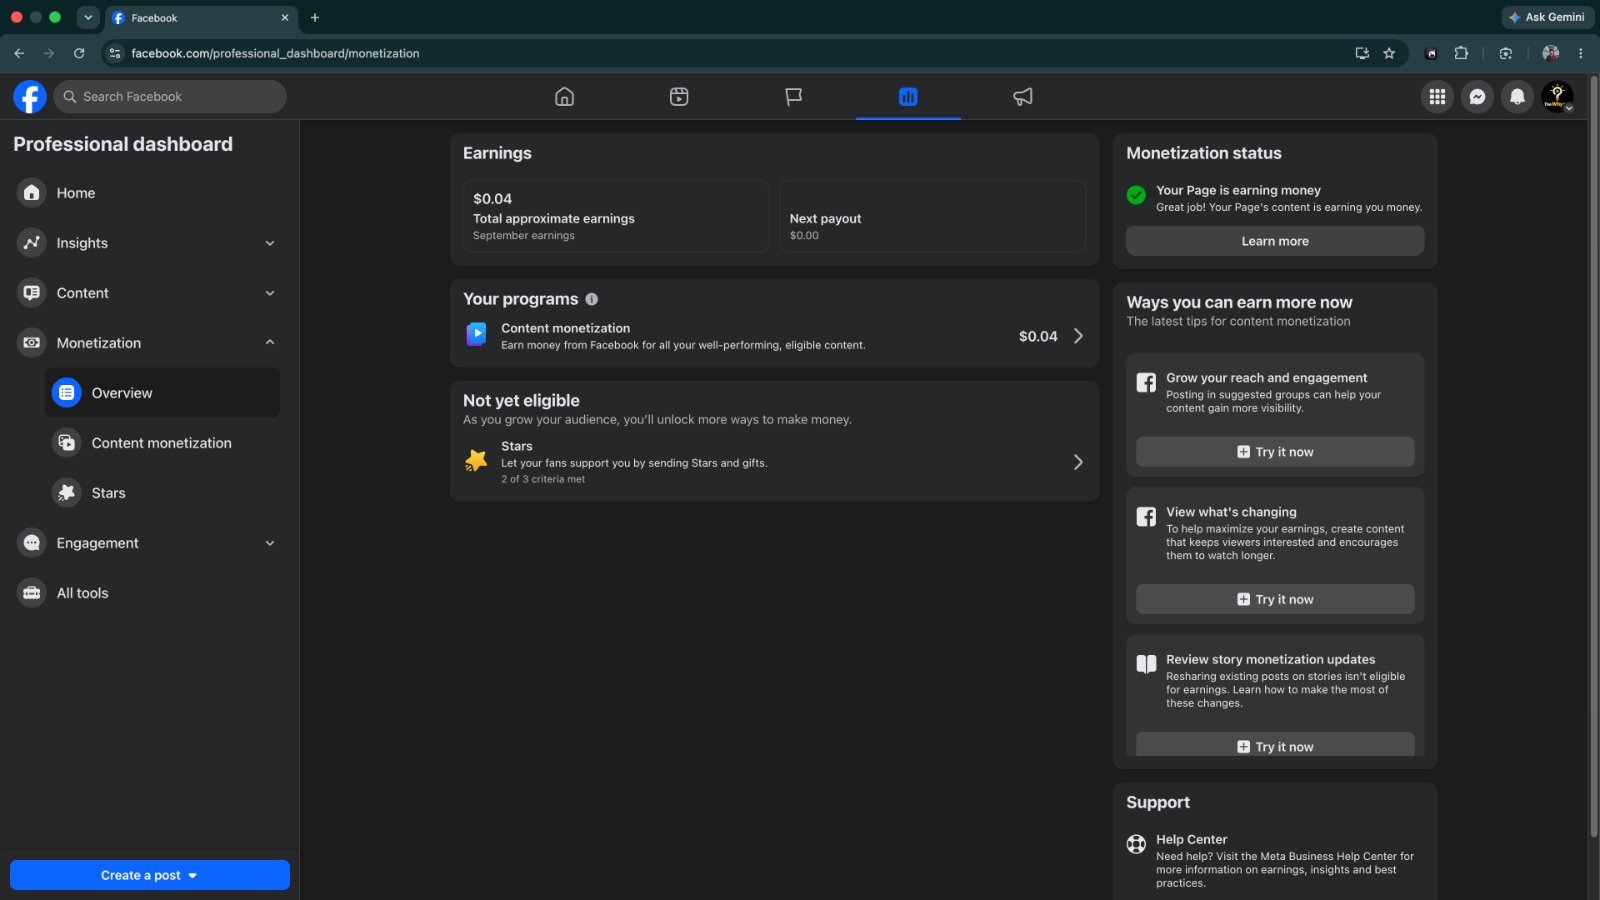Open Content monetization in the sidebar
1600x900 pixels.
point(163,443)
